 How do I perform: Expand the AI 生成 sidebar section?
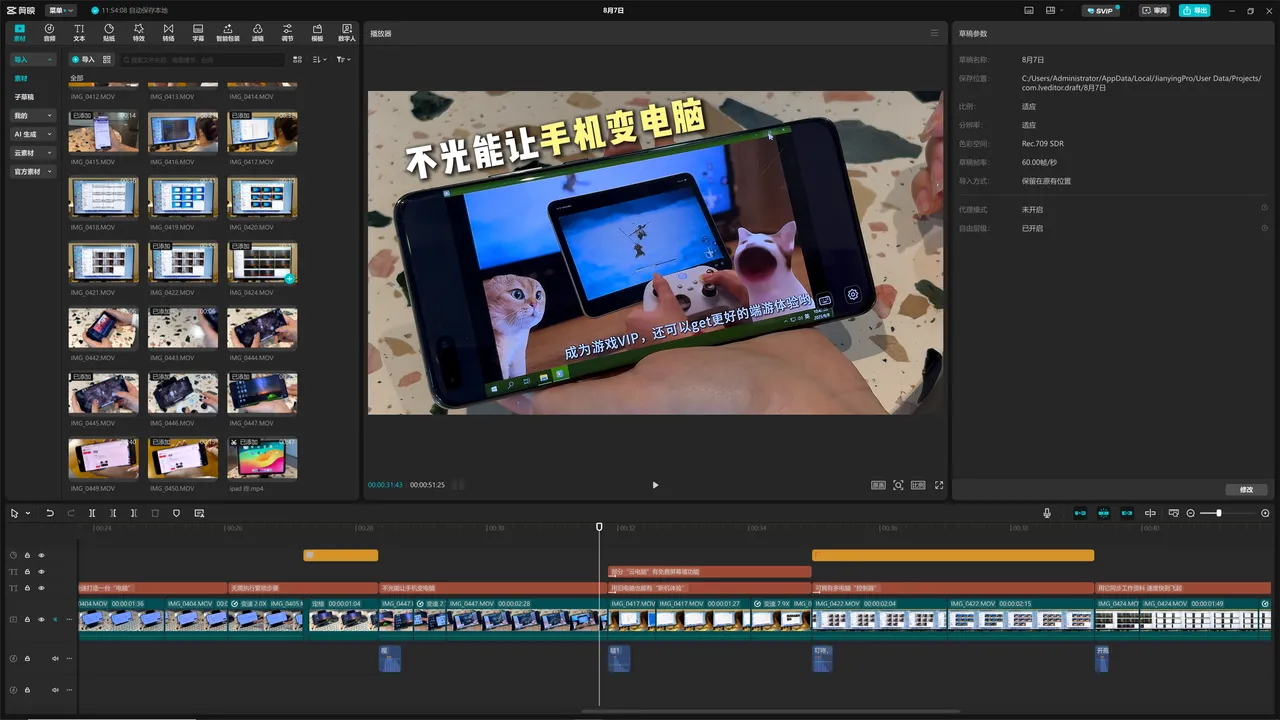pyautogui.click(x=33, y=134)
